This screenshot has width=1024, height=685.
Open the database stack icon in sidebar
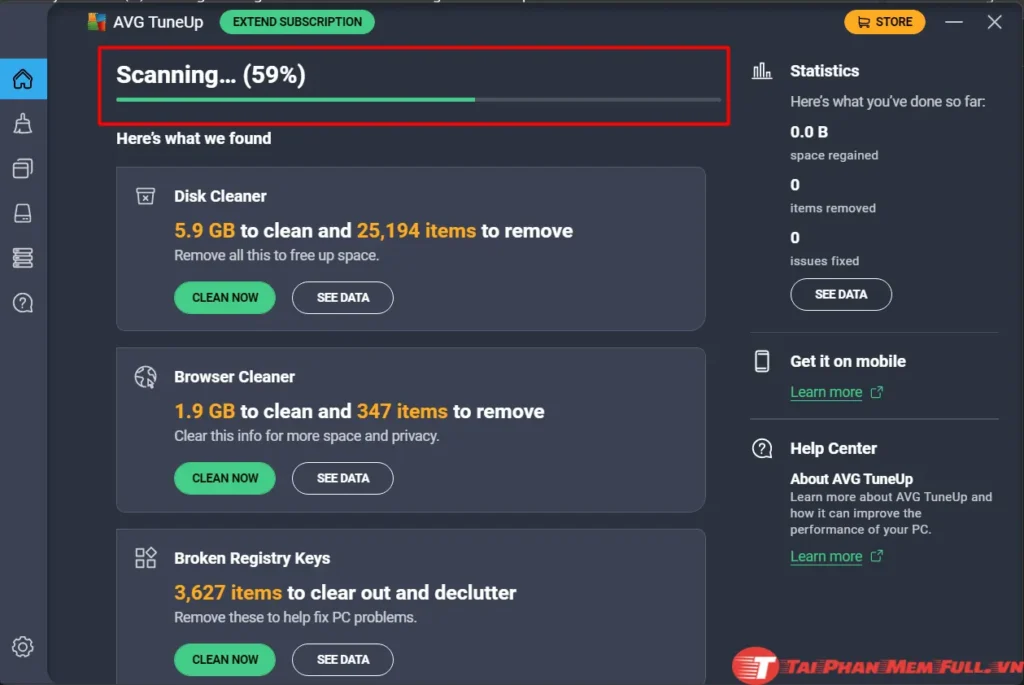coord(23,258)
